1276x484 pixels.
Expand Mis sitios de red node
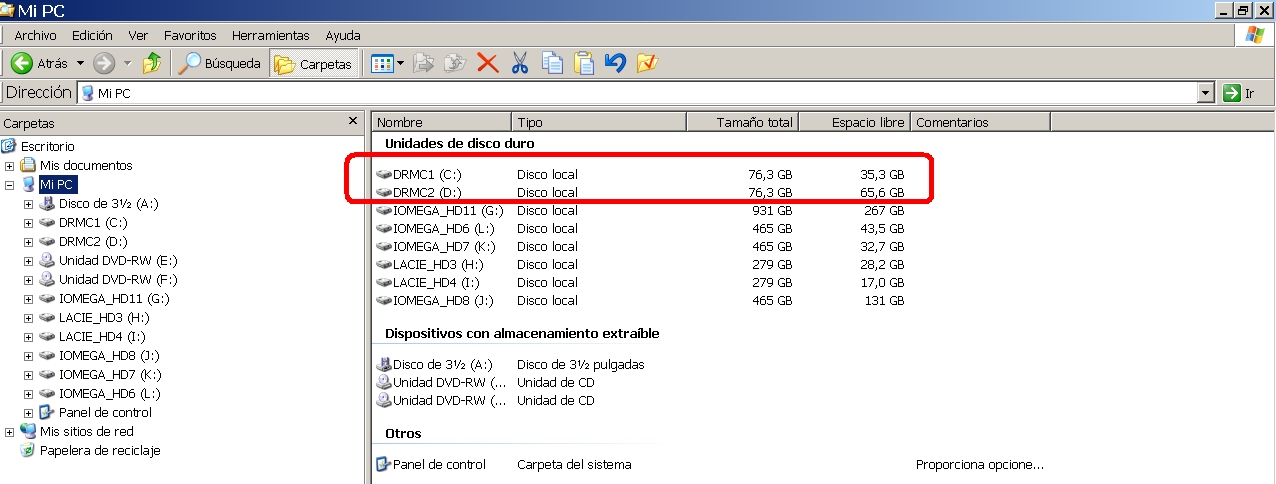tap(10, 432)
